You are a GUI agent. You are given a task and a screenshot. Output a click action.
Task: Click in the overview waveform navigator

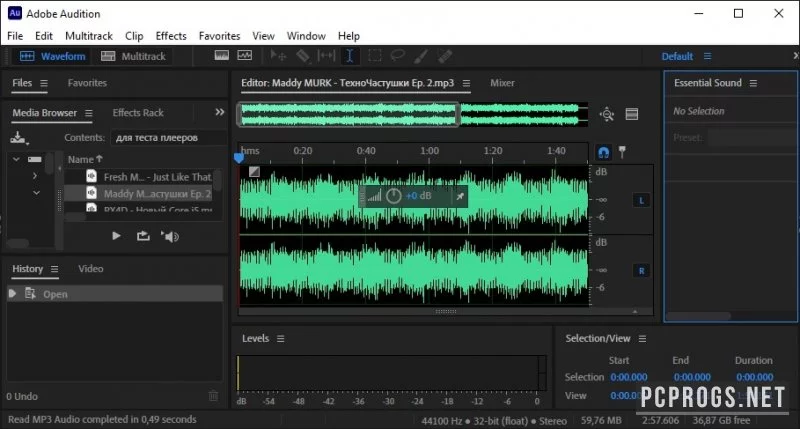click(x=412, y=114)
